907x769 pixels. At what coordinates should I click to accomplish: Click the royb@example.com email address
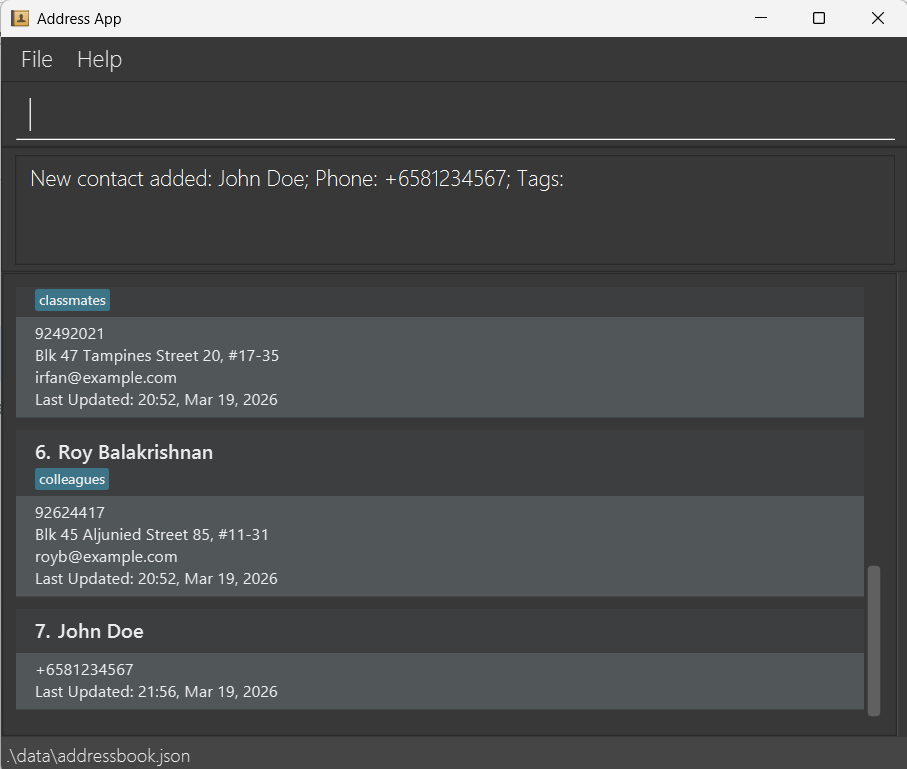click(x=106, y=557)
